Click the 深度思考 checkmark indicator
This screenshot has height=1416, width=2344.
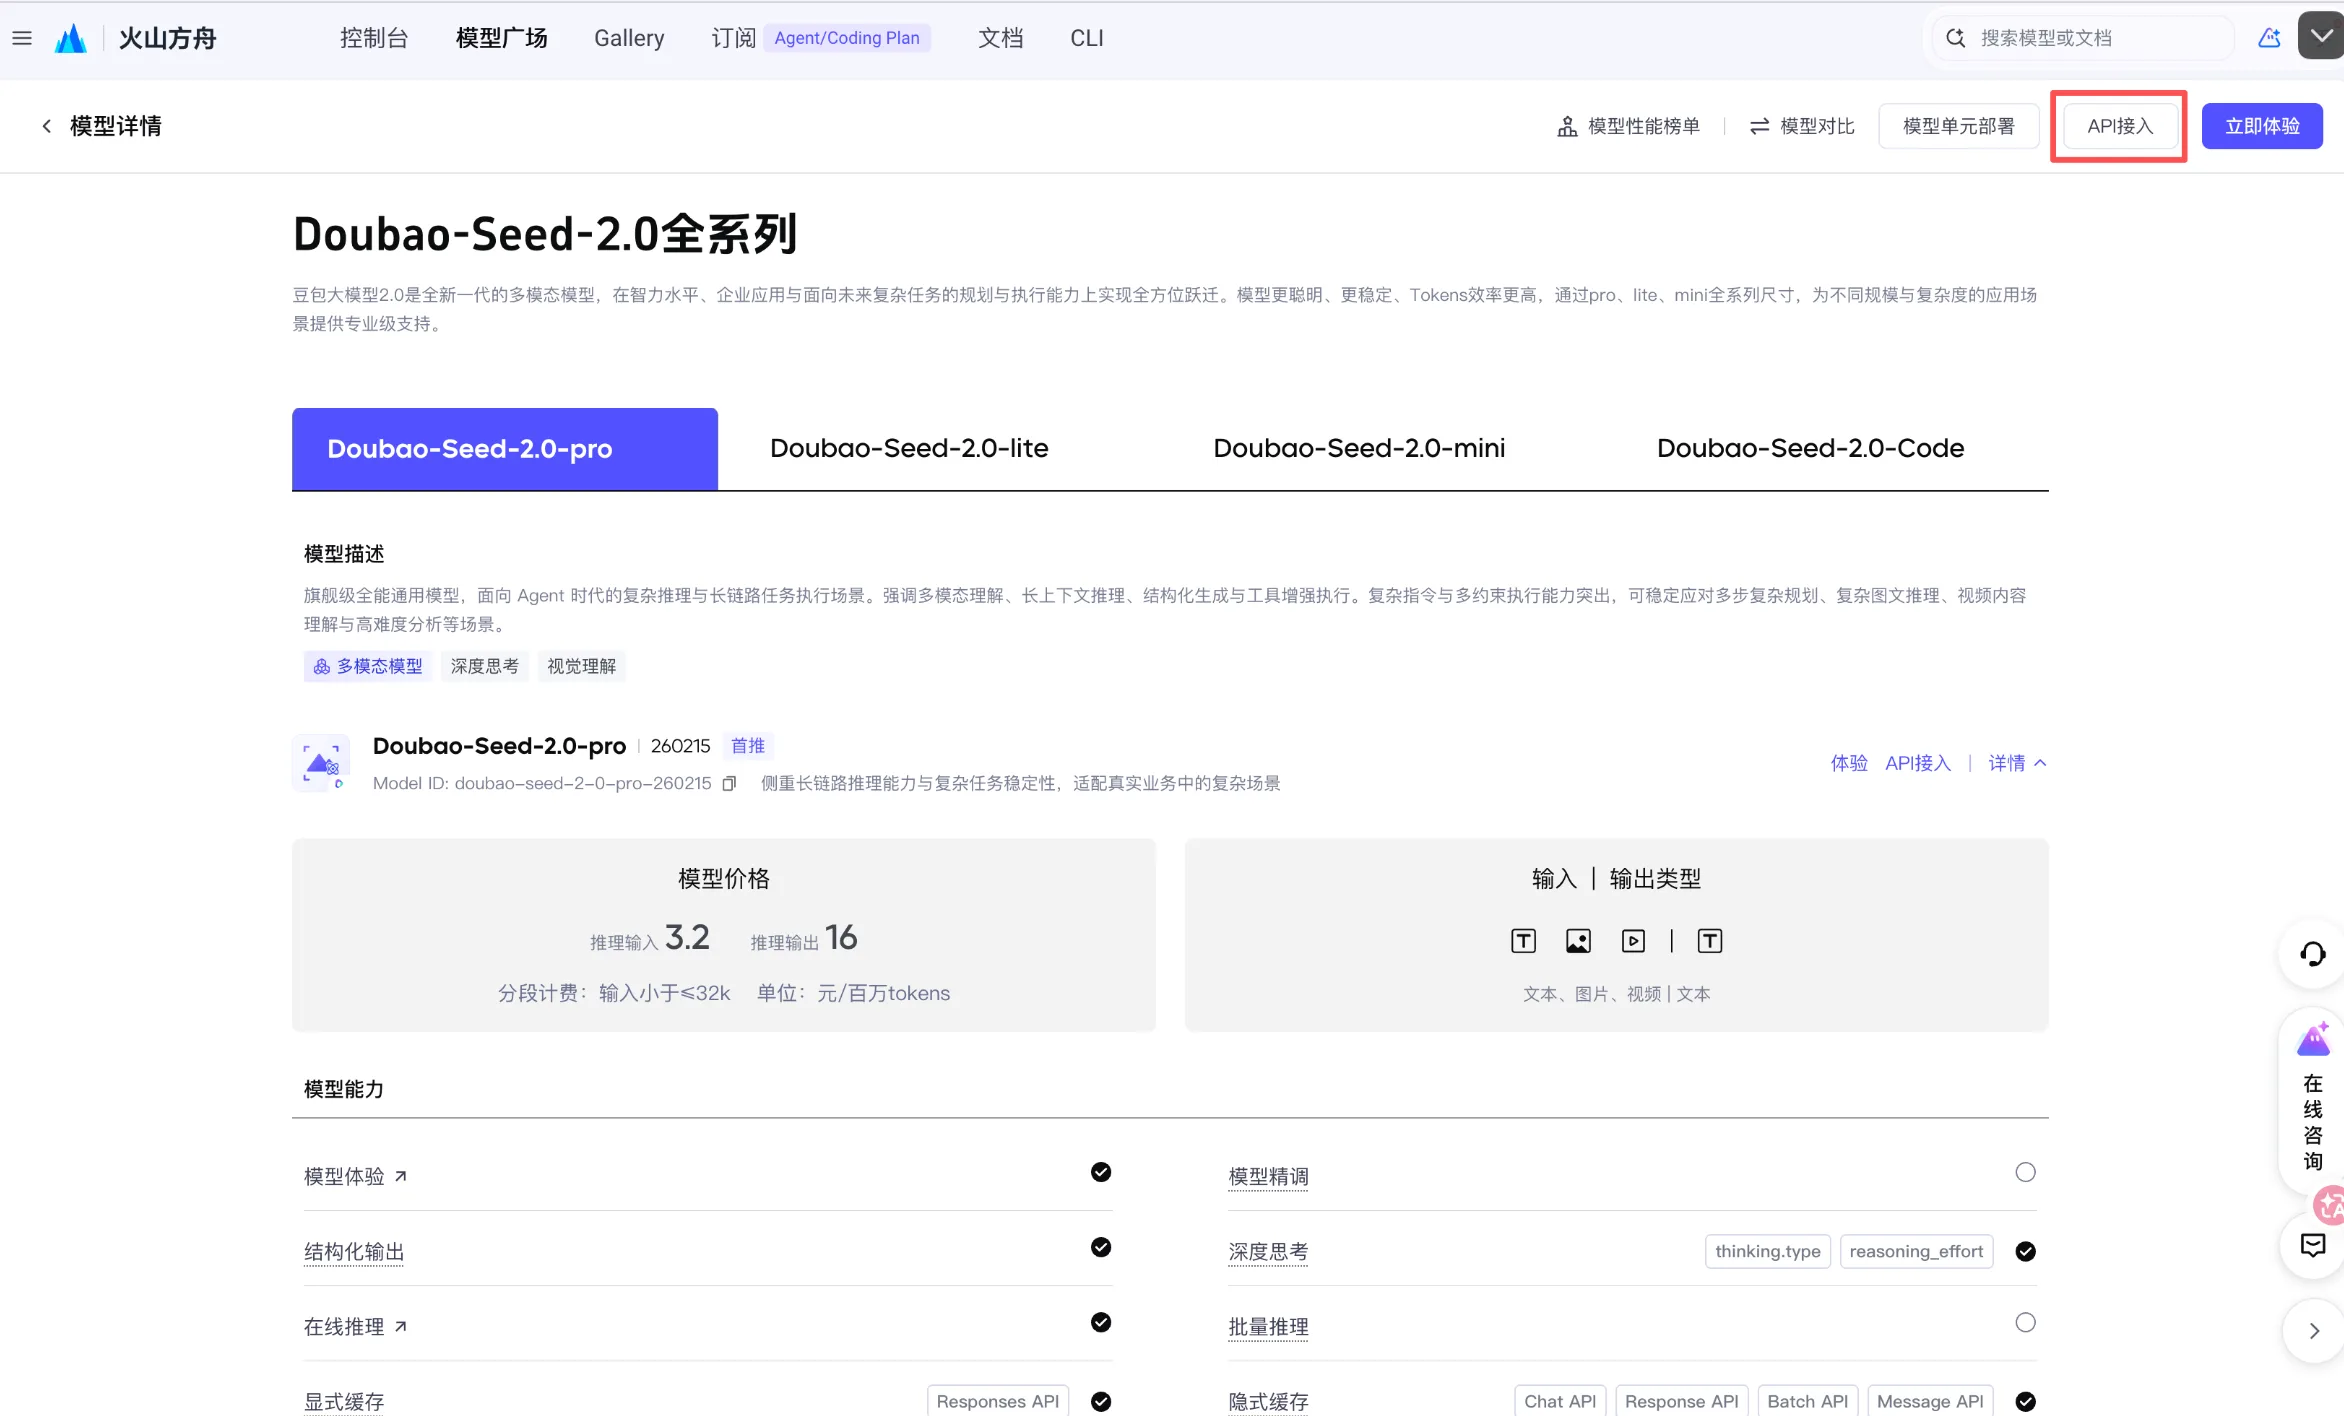[2025, 1251]
